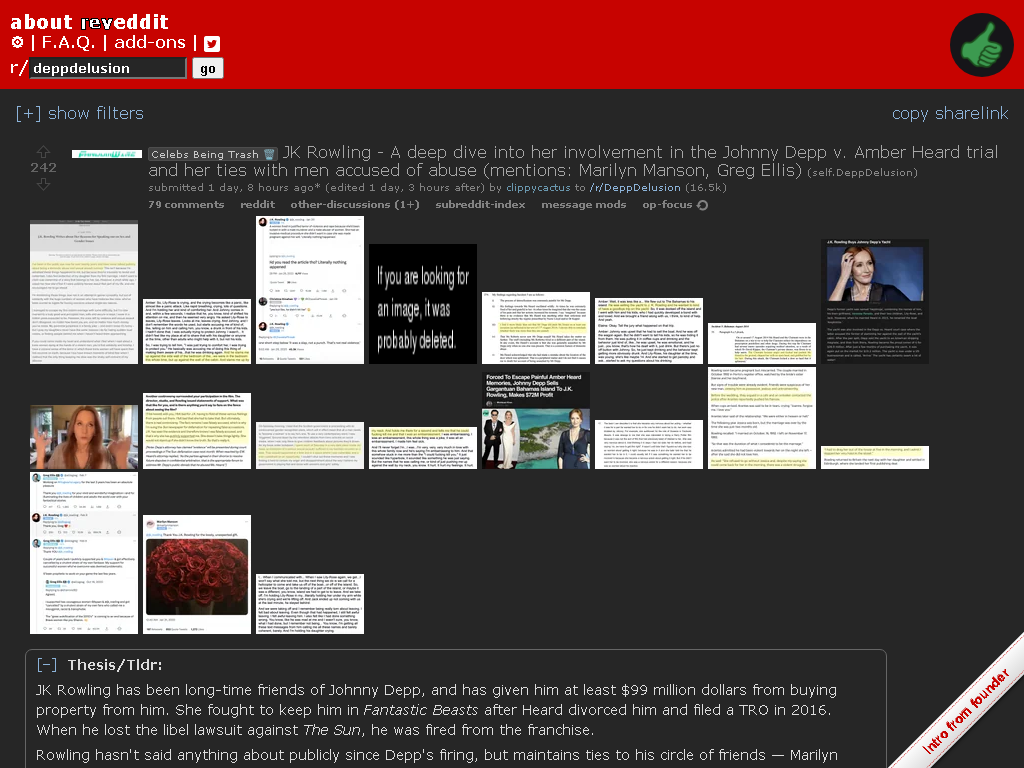
Task: Open the 79 comments link
Action: pyautogui.click(x=186, y=204)
